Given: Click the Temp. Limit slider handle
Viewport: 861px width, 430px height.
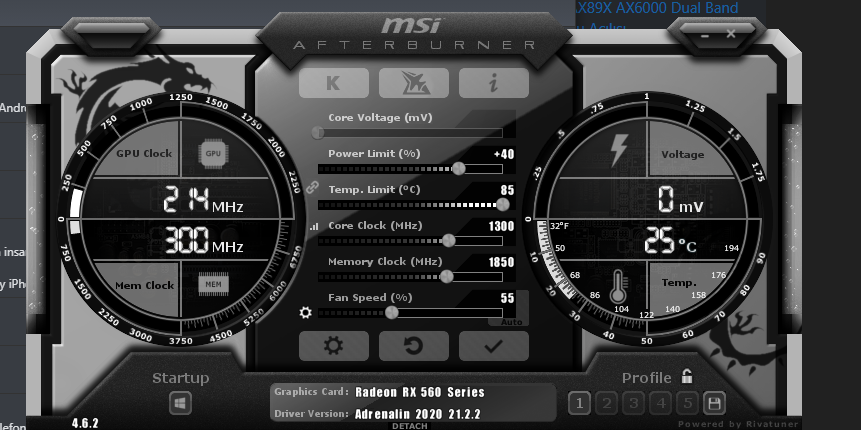Looking at the screenshot, I should [502, 205].
